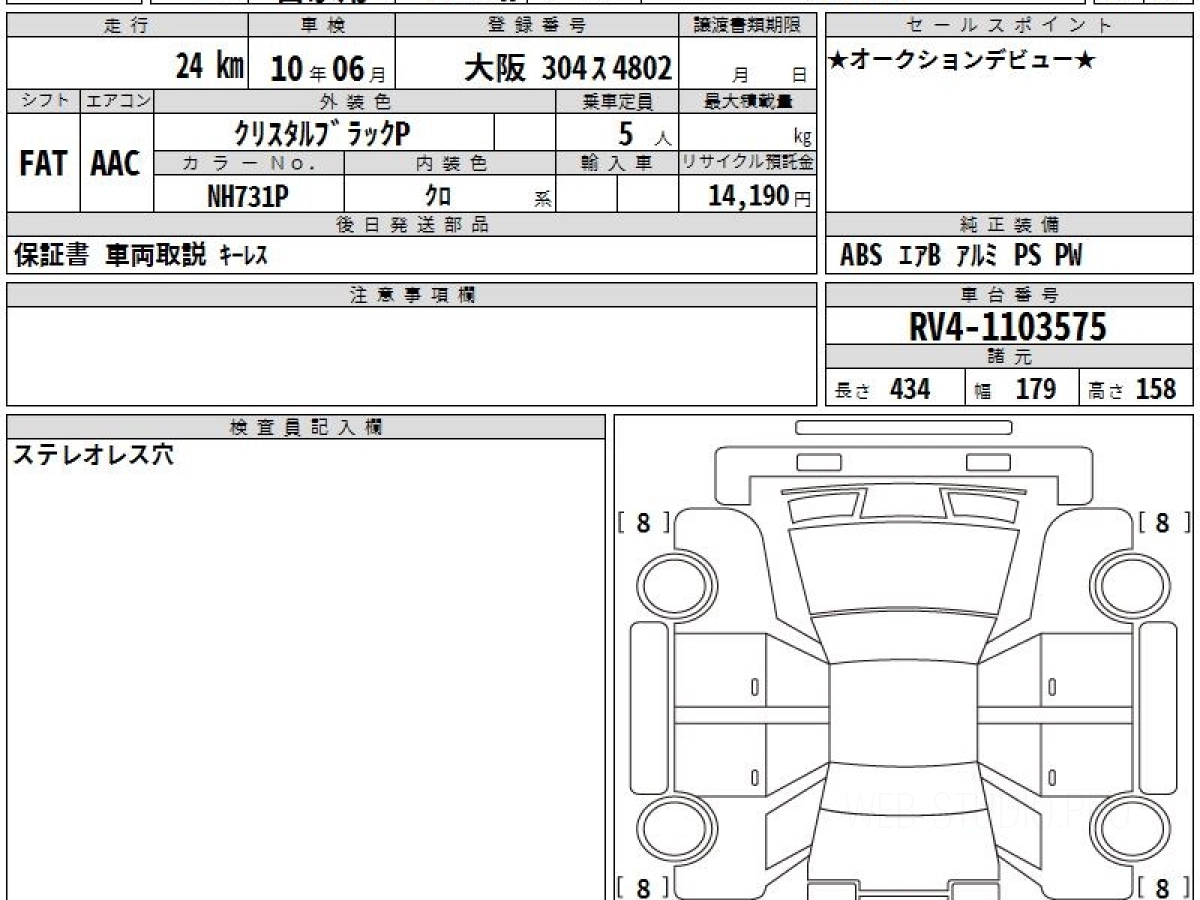This screenshot has height=900, width=1200.
Task: Click registration number "大阪 304ス4802"
Action: (567, 68)
